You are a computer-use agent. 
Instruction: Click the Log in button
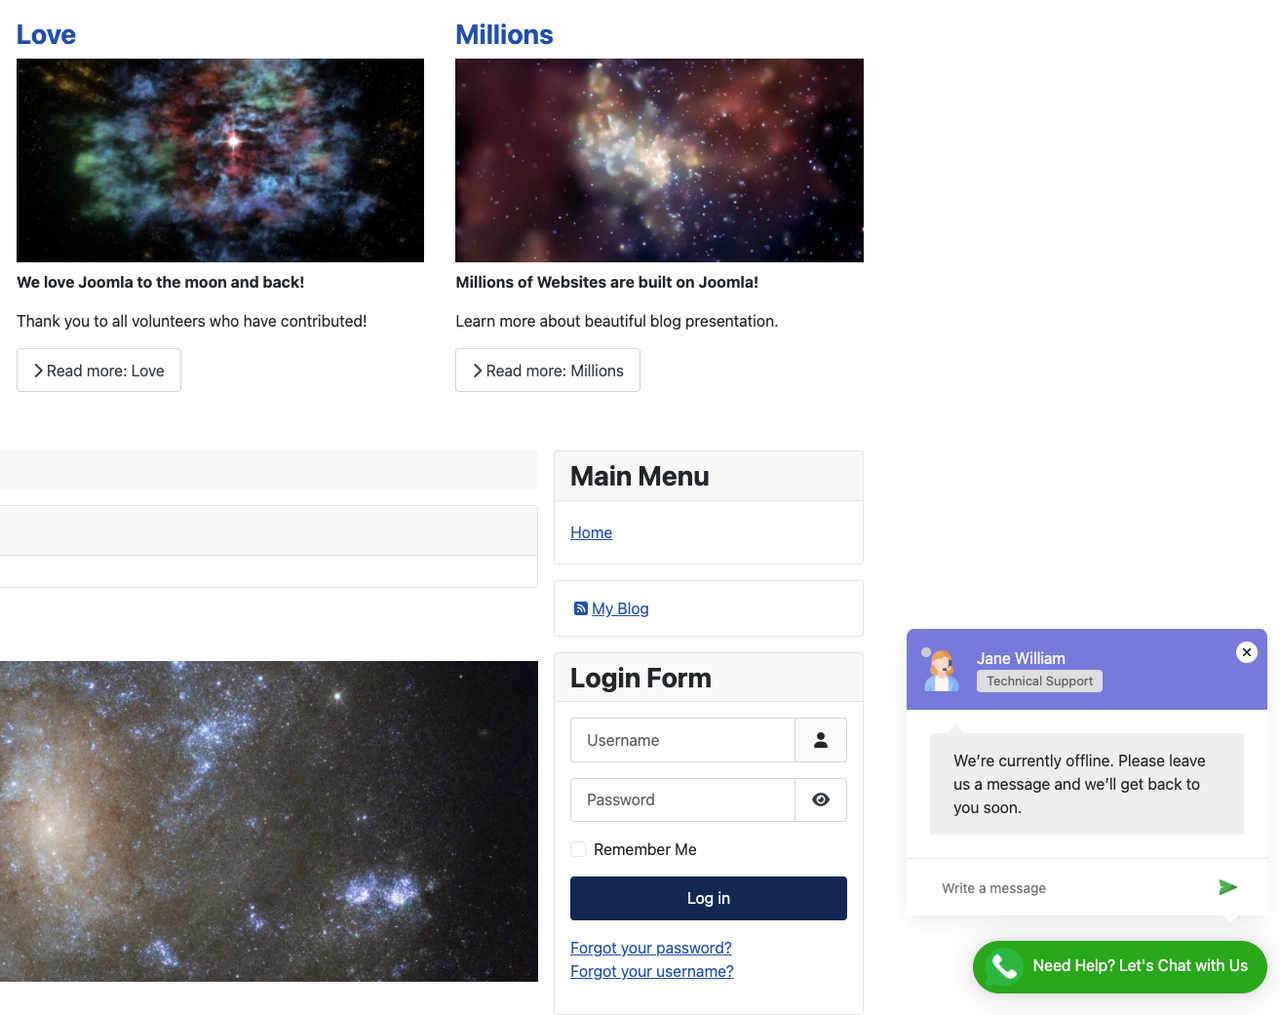(x=708, y=898)
